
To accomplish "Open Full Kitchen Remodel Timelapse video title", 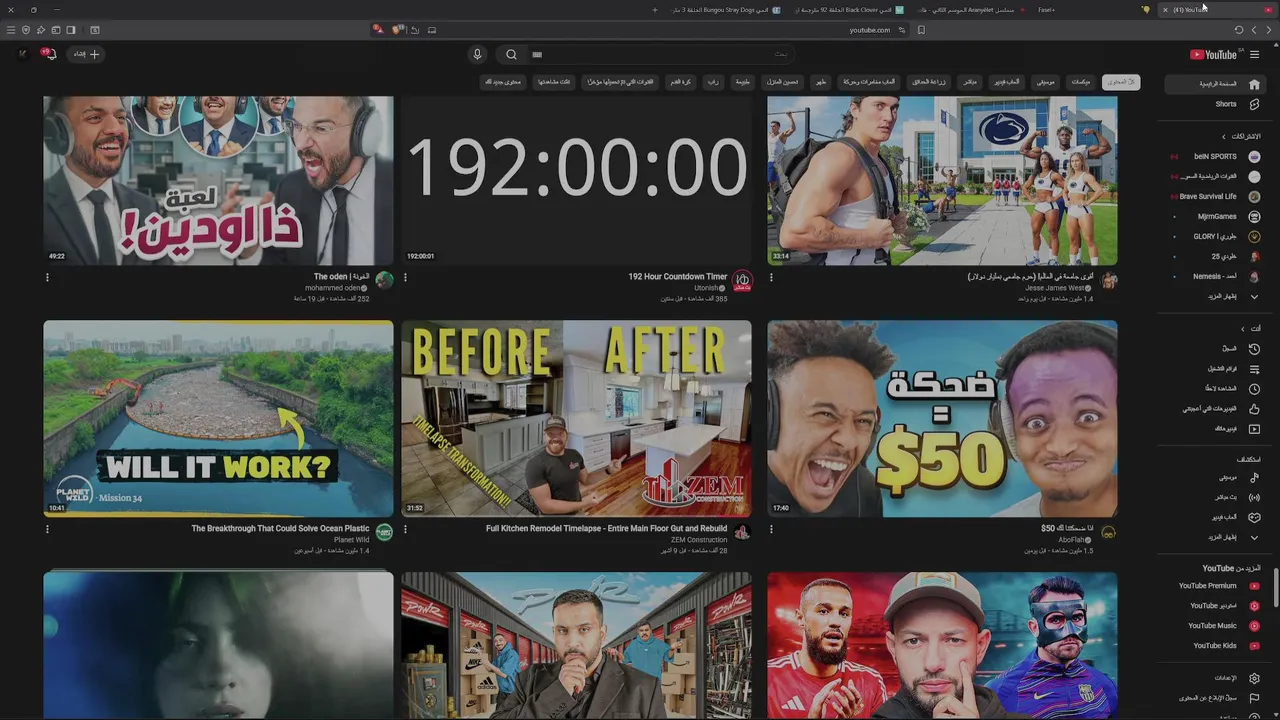I will point(606,529).
